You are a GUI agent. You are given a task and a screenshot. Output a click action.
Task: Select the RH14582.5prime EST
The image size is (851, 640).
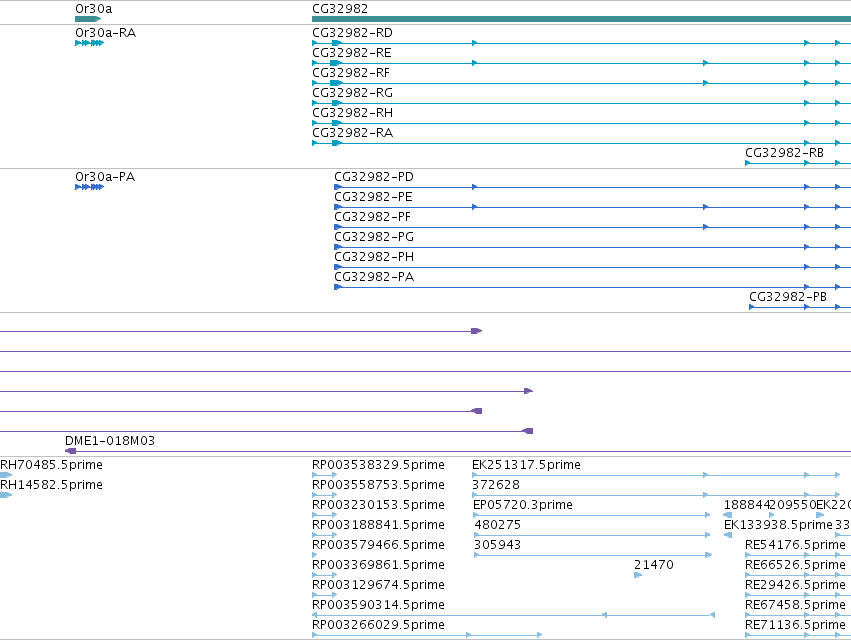coord(51,485)
